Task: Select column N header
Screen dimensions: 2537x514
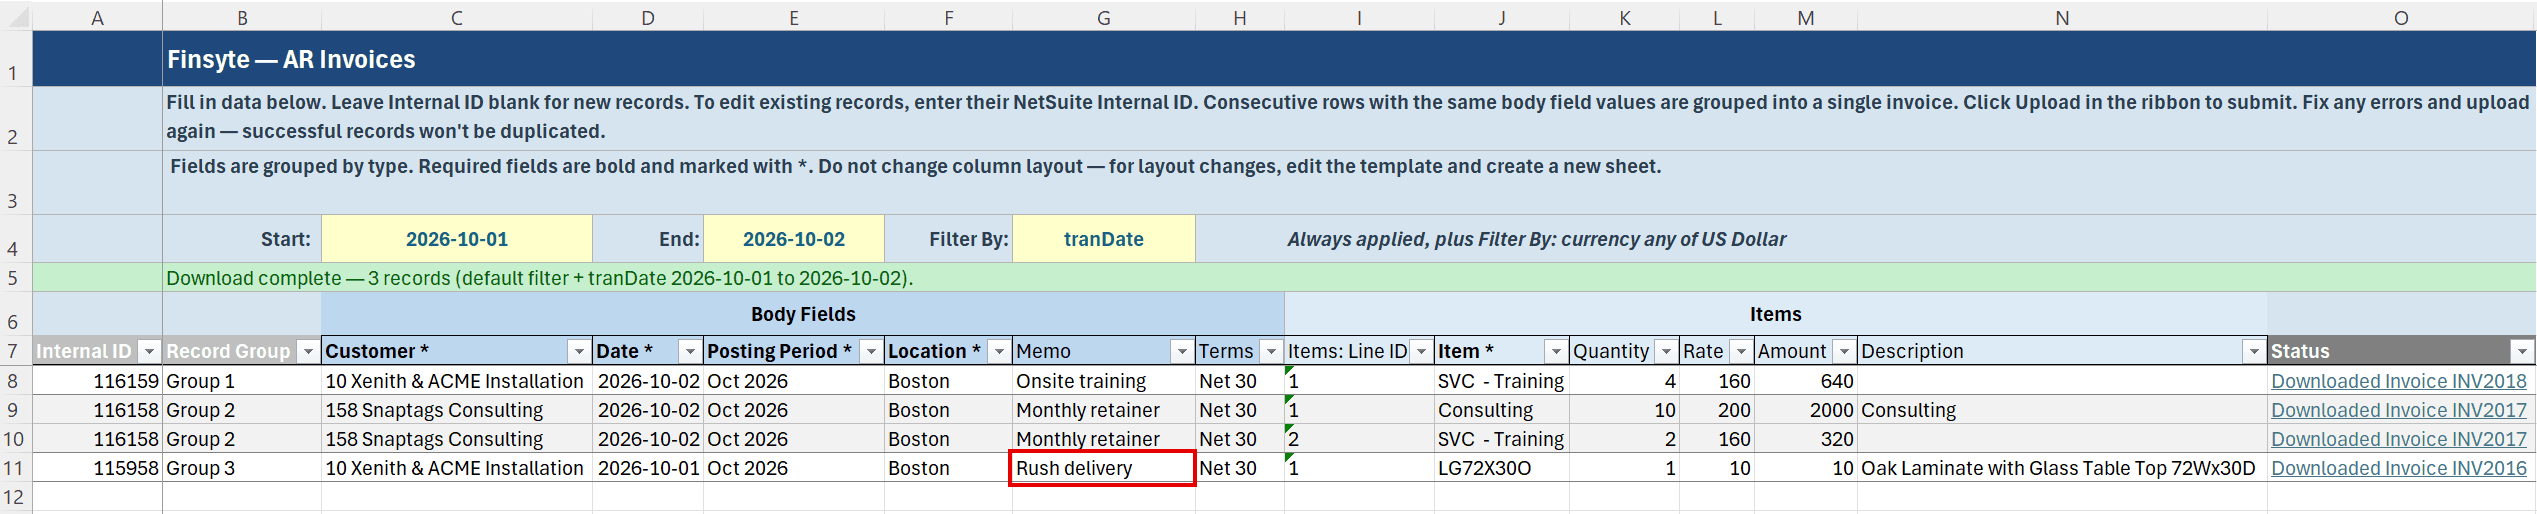Action: [x=2062, y=17]
